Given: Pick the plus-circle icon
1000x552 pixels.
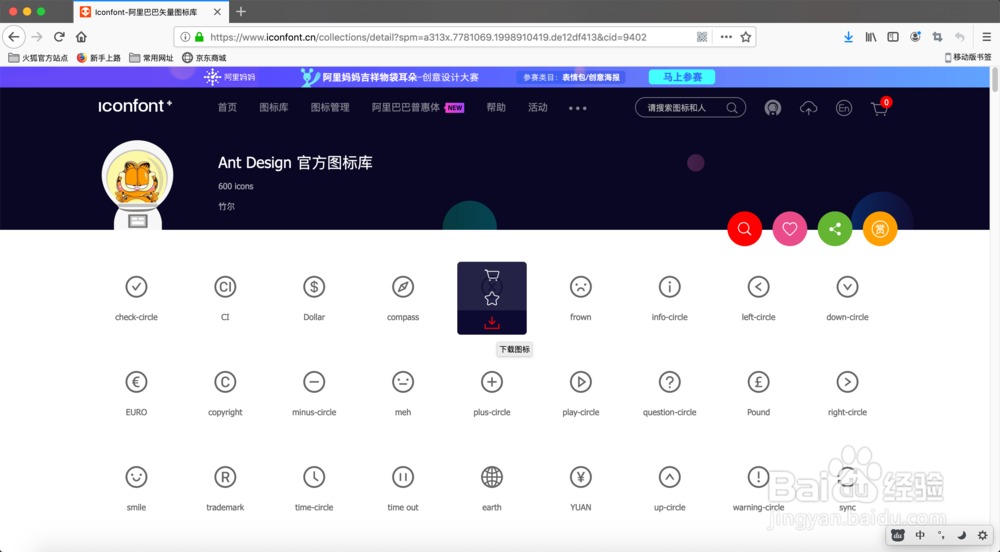Looking at the screenshot, I should tap(492, 382).
